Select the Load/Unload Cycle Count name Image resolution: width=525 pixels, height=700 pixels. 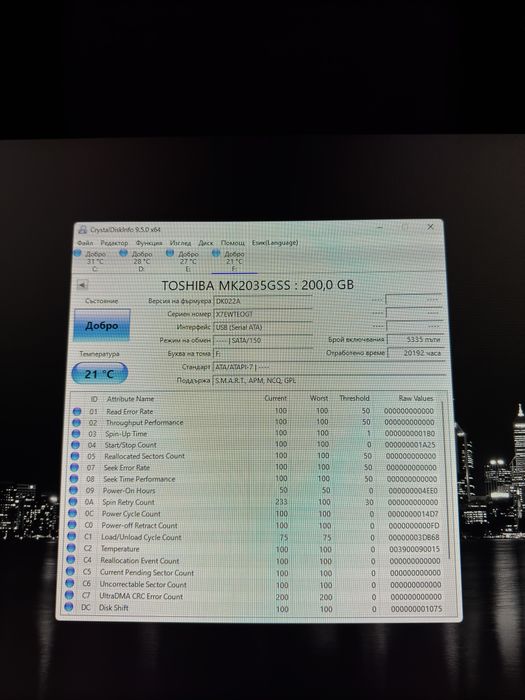click(141, 537)
